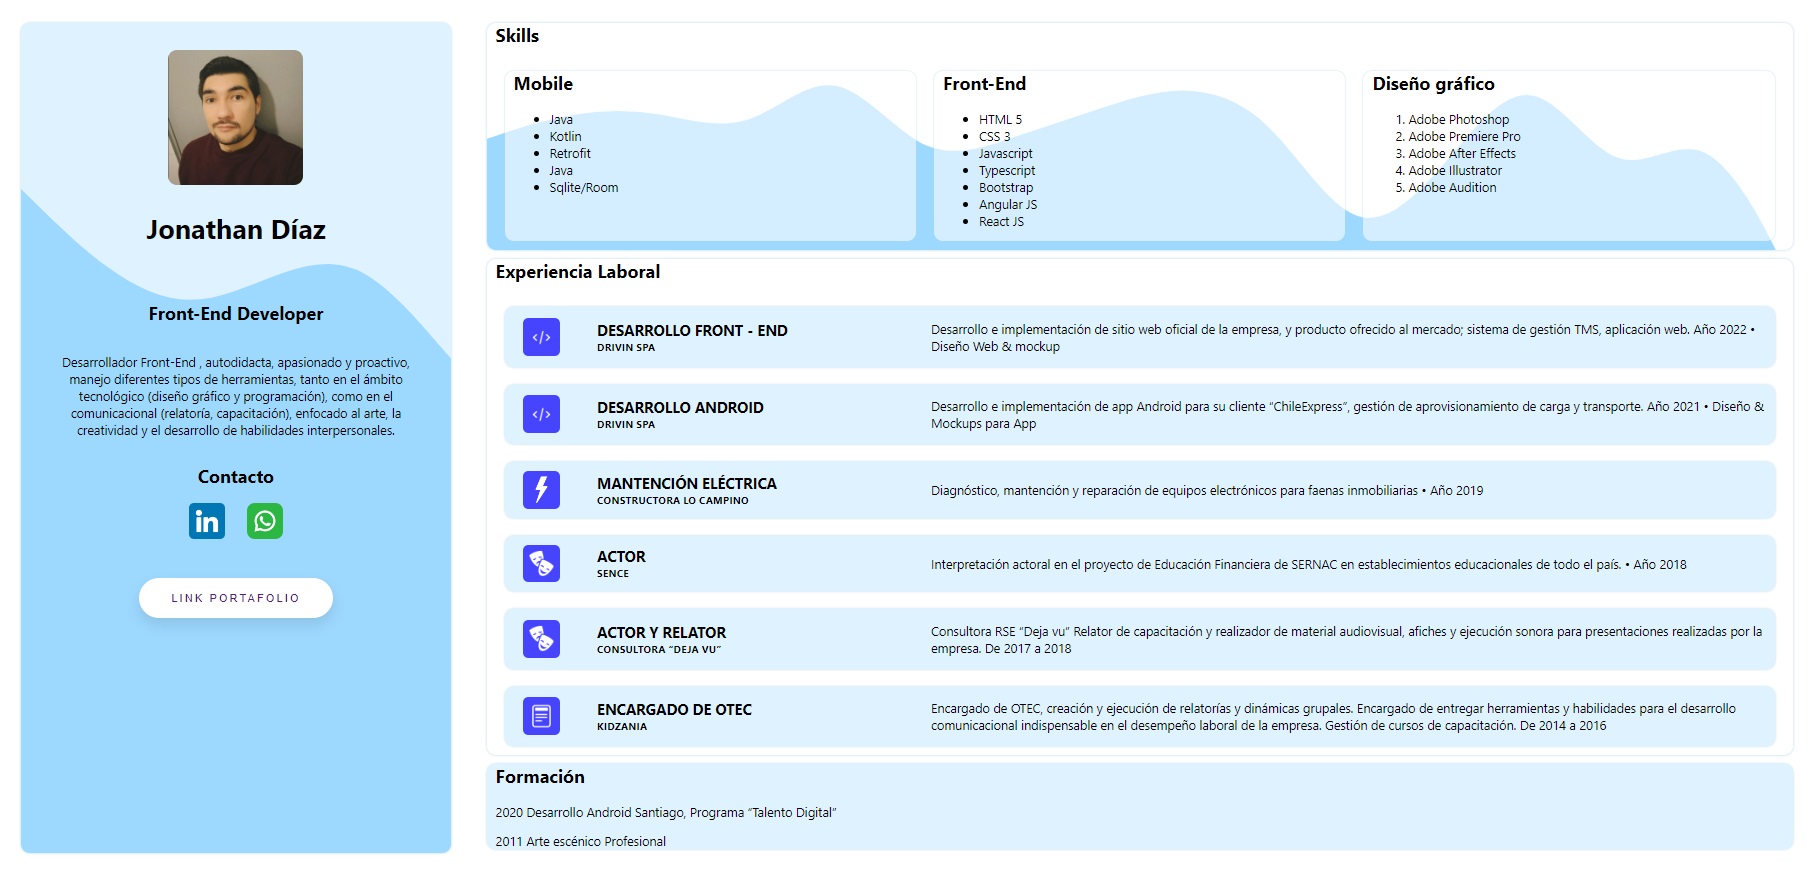Screen dimensions: 1812x884
Task: Select Retrofit in the Mobile list
Action: (x=570, y=154)
